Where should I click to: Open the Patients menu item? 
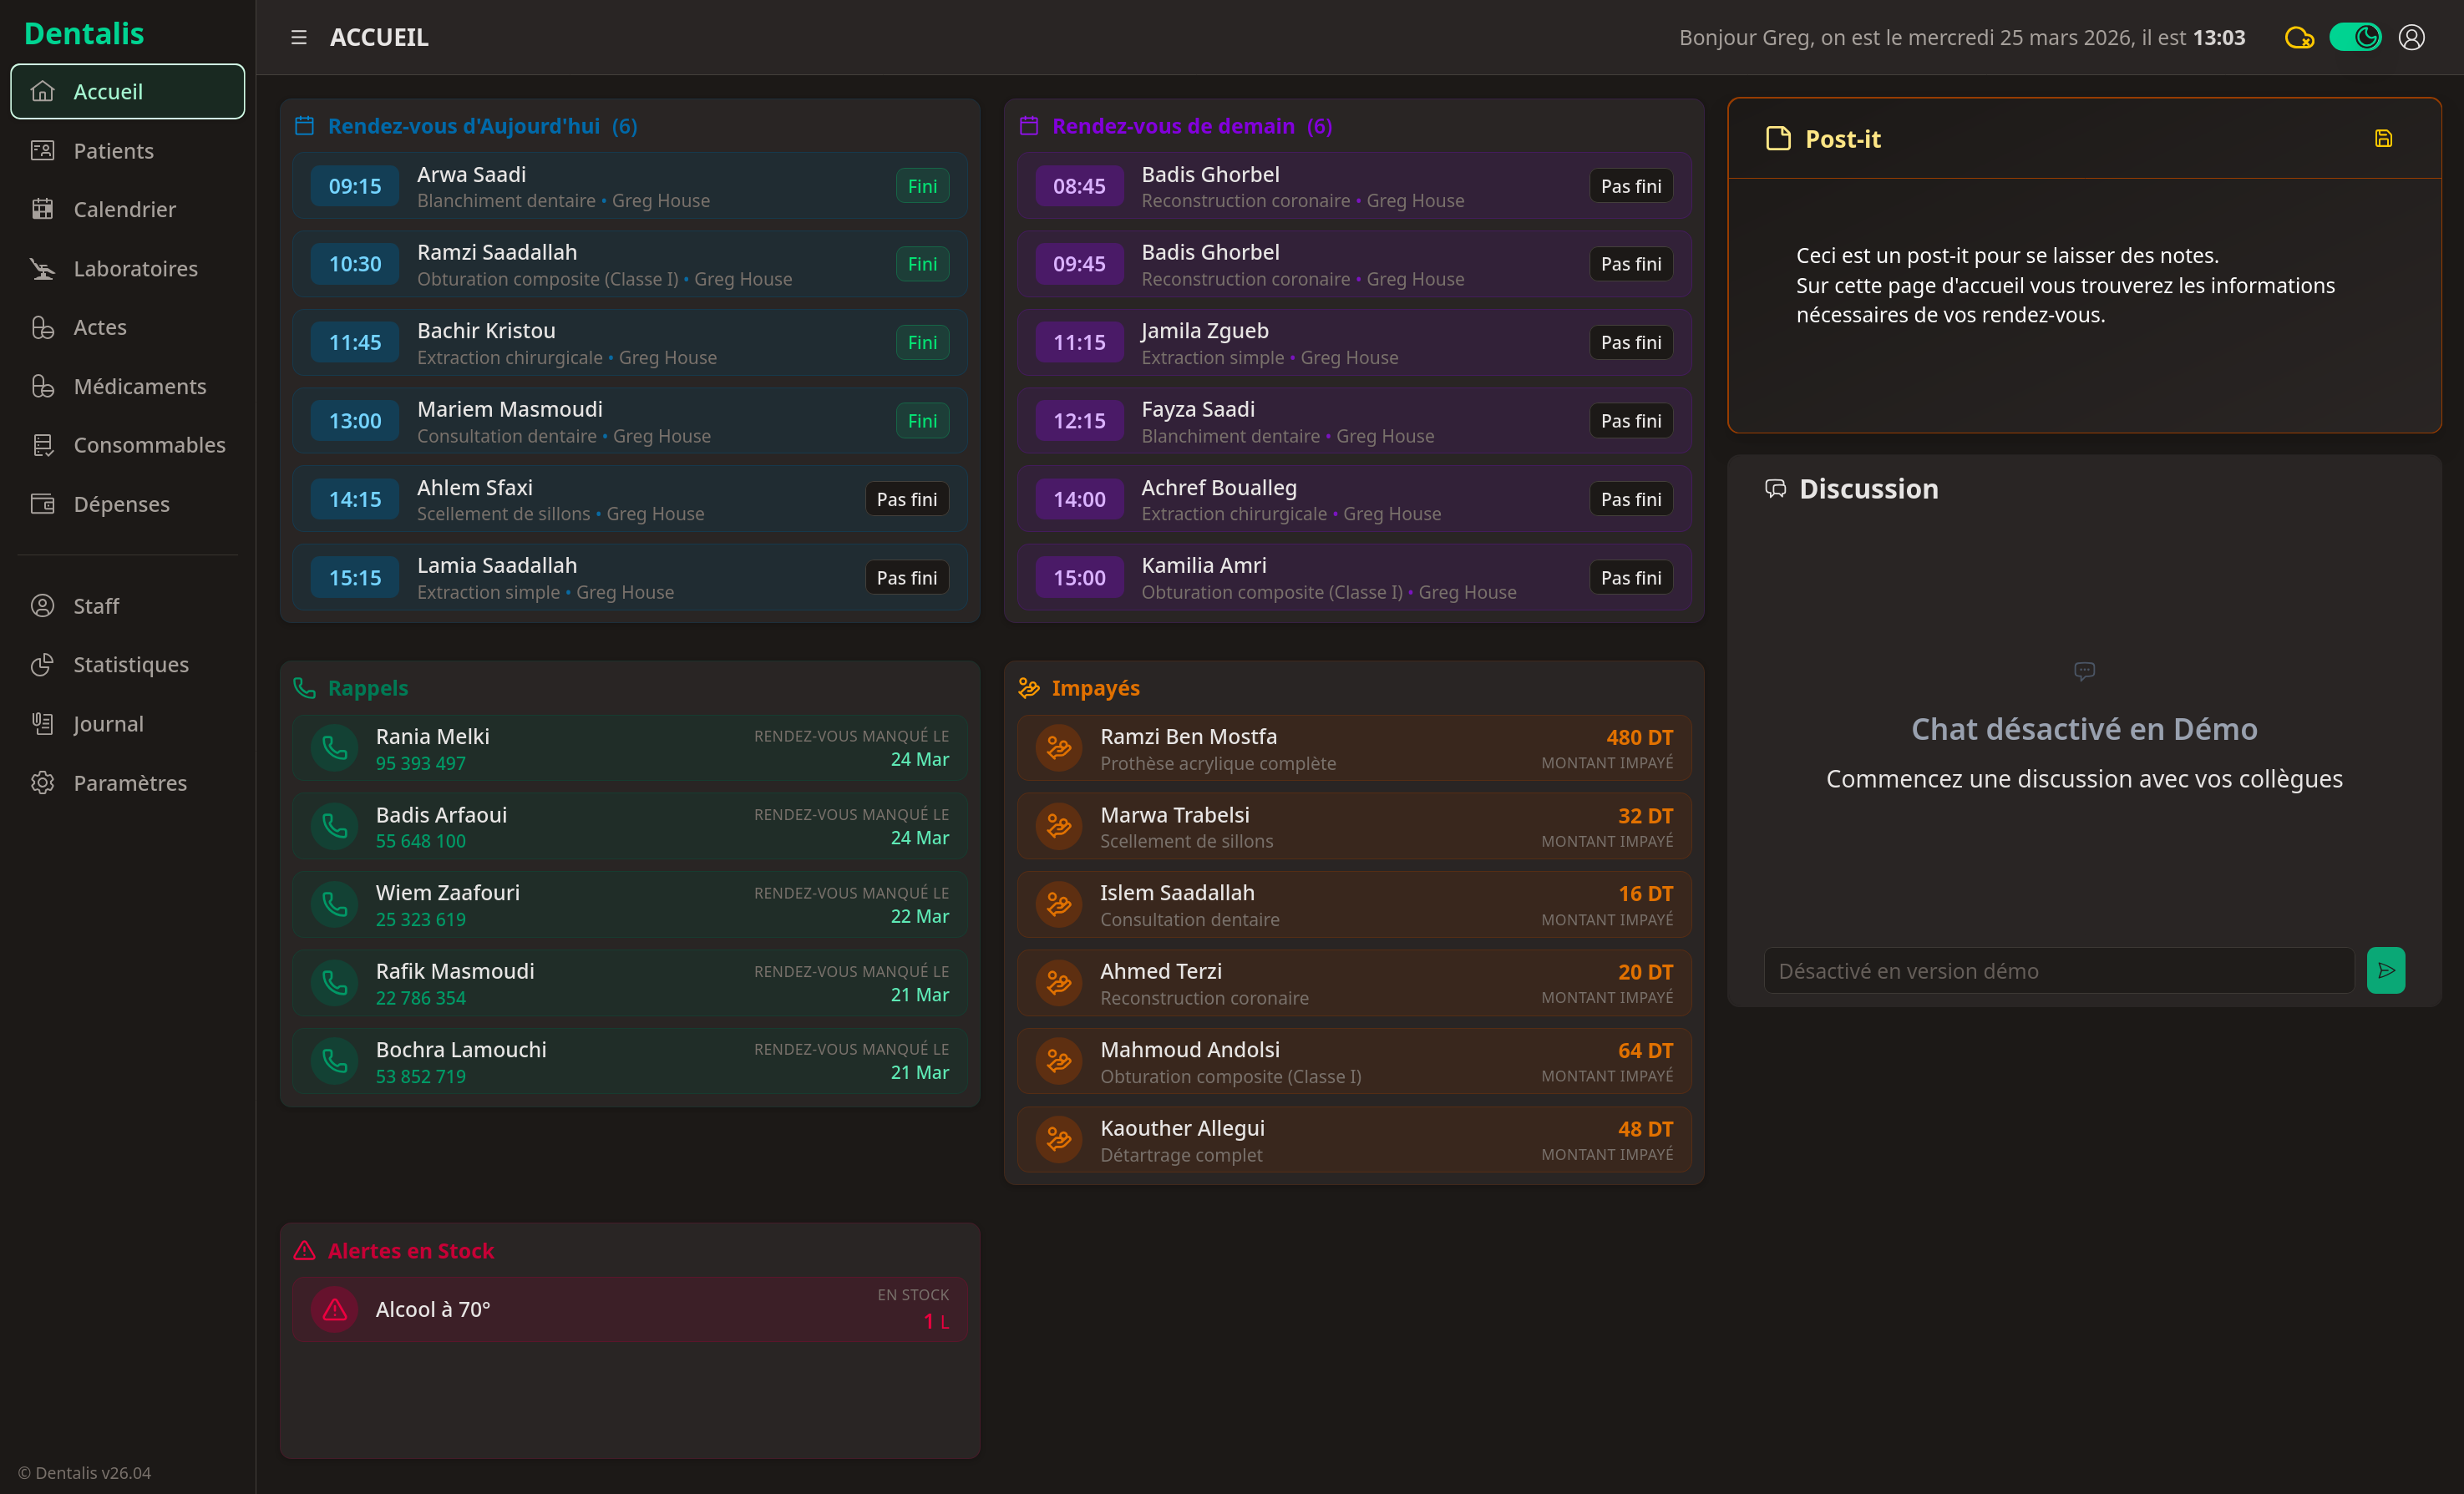[113, 151]
